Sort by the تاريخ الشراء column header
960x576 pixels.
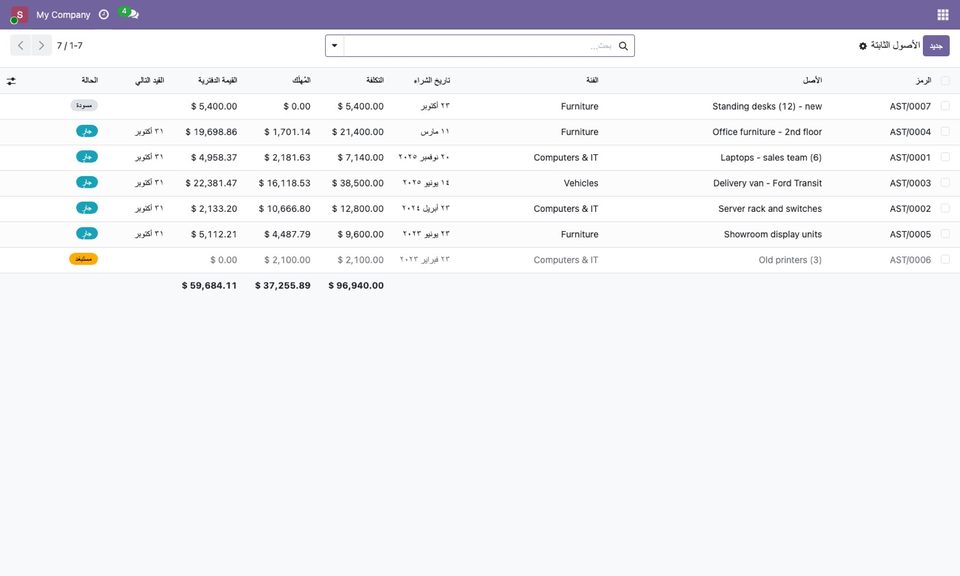click(432, 80)
